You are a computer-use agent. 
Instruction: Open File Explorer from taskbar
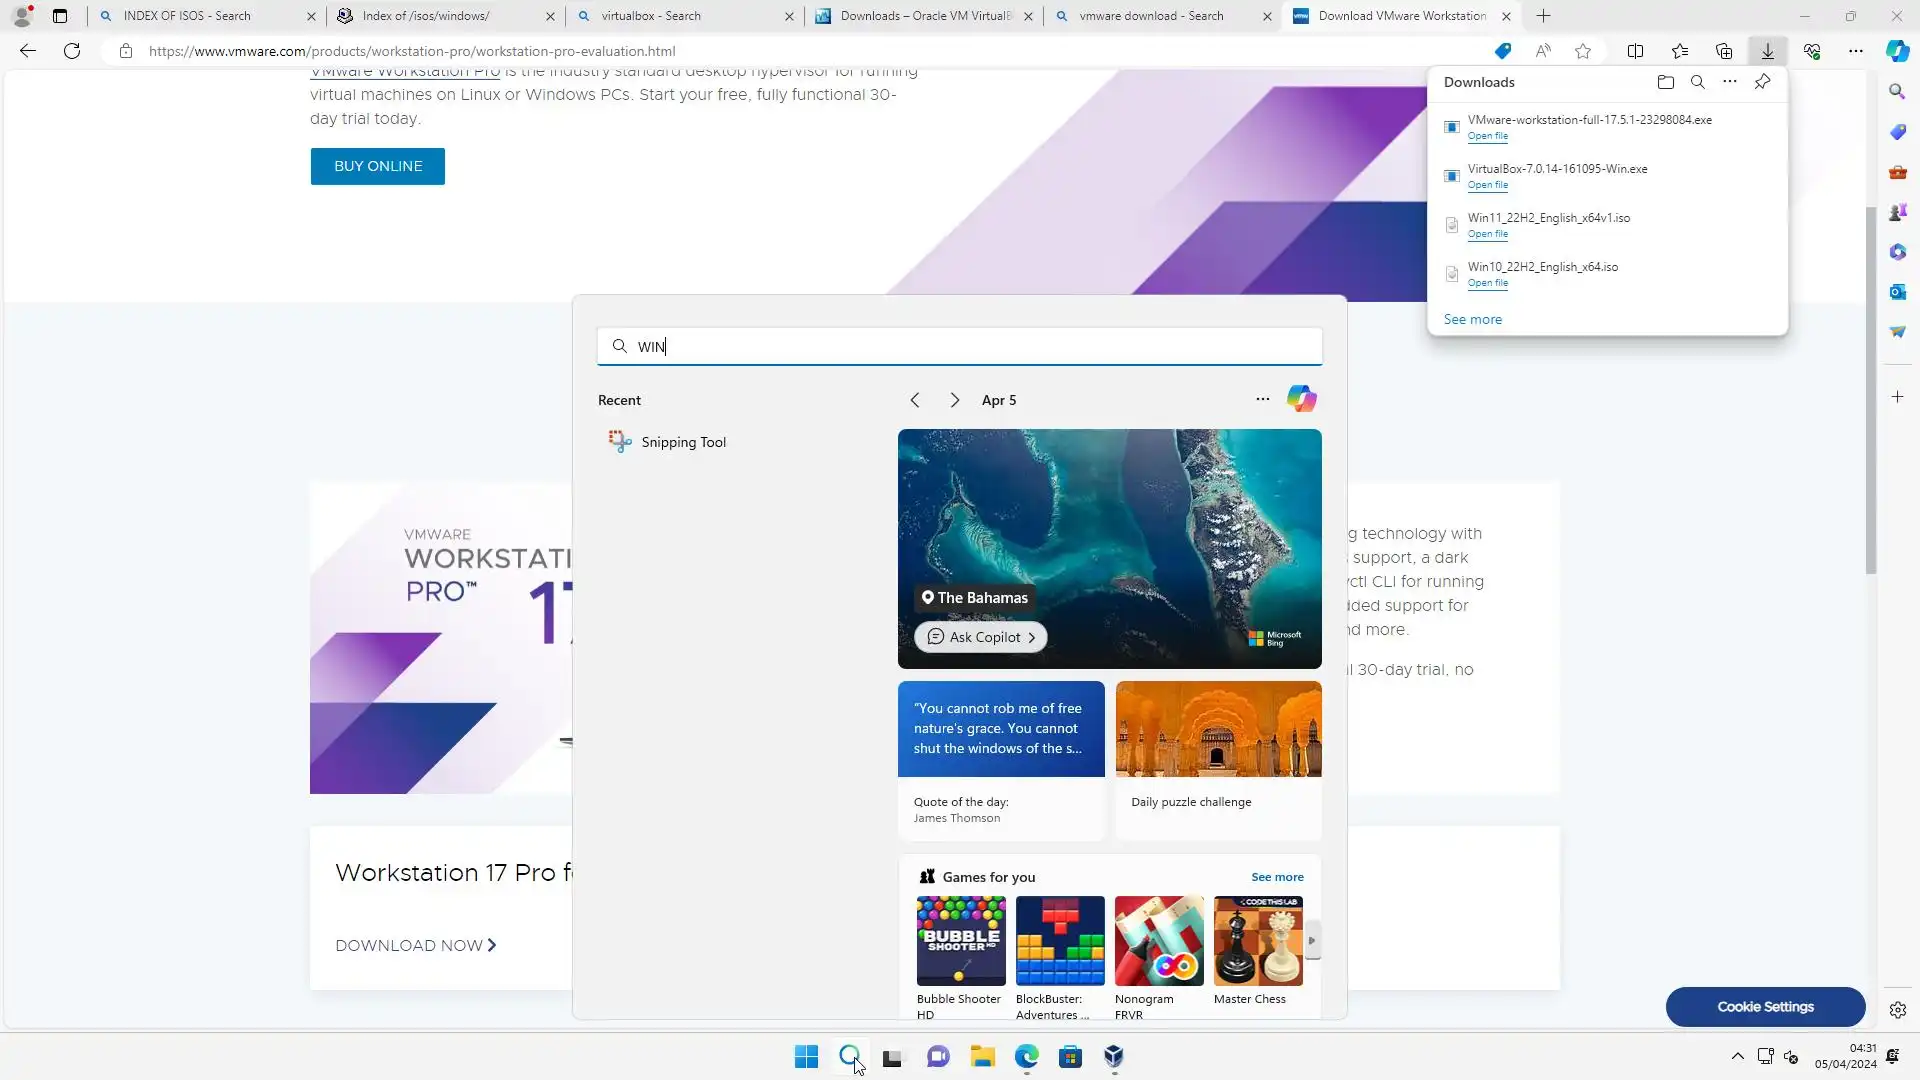coord(982,1057)
